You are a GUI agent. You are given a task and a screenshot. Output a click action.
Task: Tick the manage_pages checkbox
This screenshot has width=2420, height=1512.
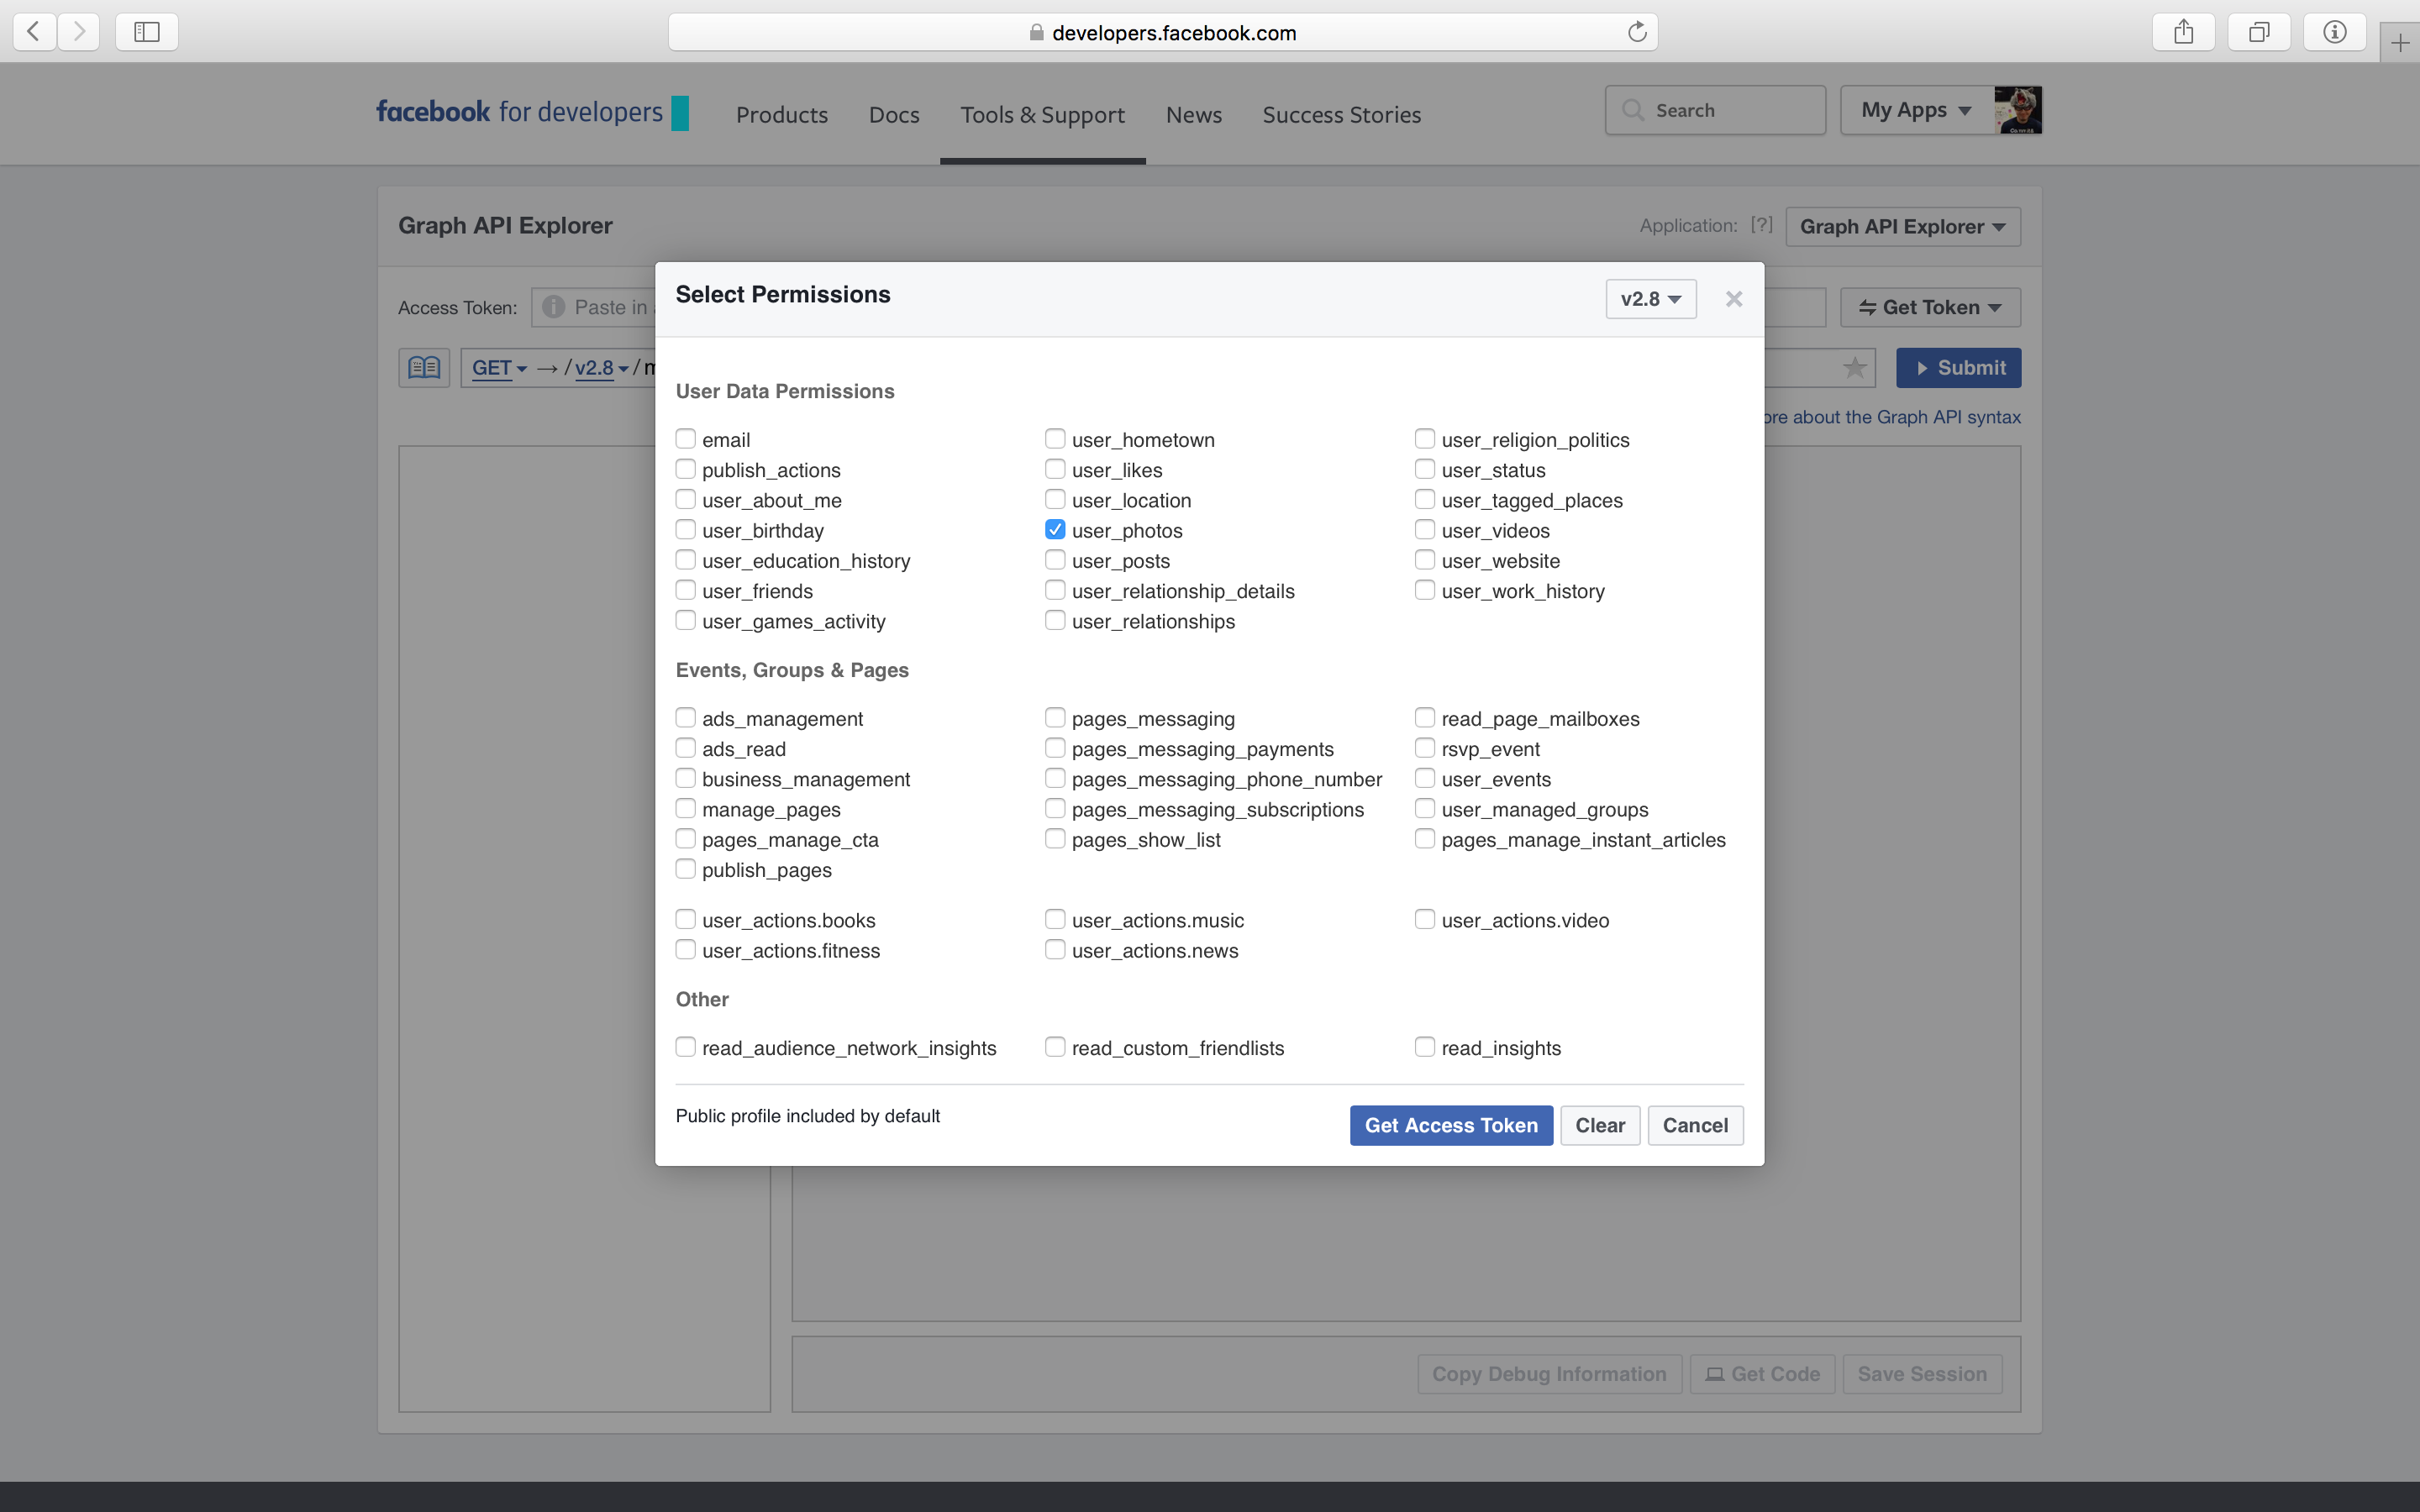[x=685, y=808]
